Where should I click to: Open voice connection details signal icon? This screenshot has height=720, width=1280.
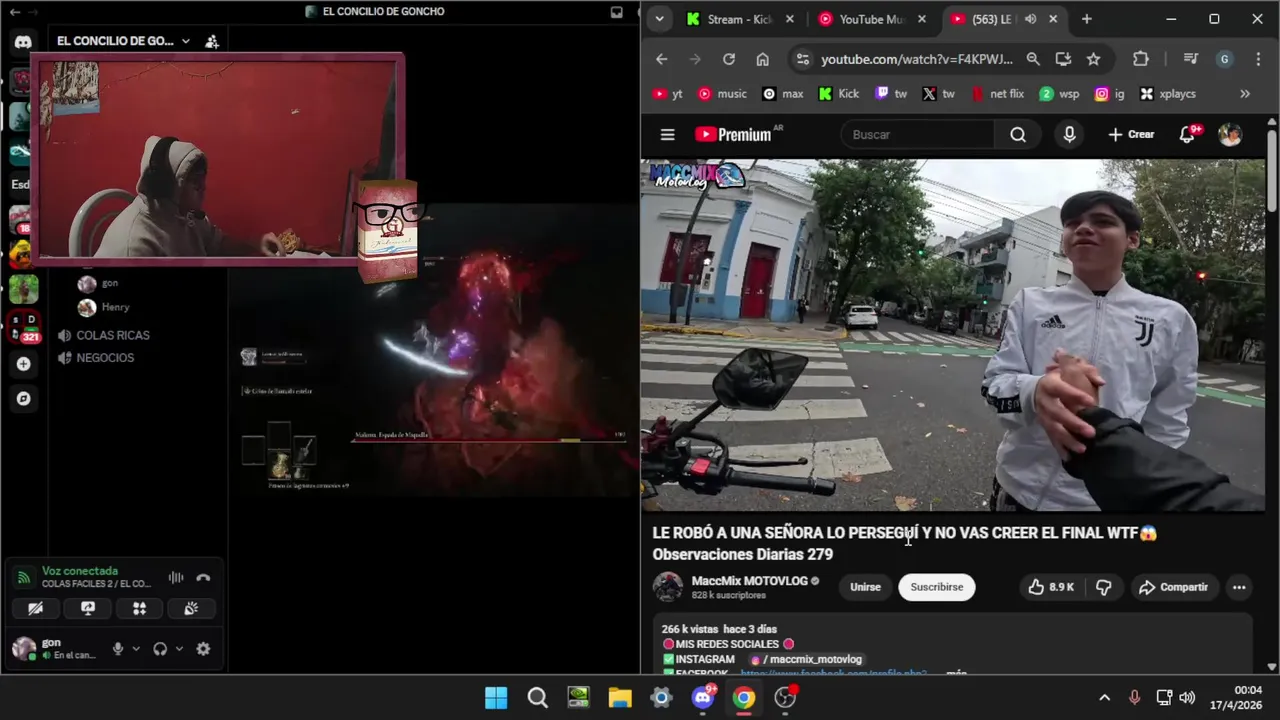pyautogui.click(x=23, y=577)
